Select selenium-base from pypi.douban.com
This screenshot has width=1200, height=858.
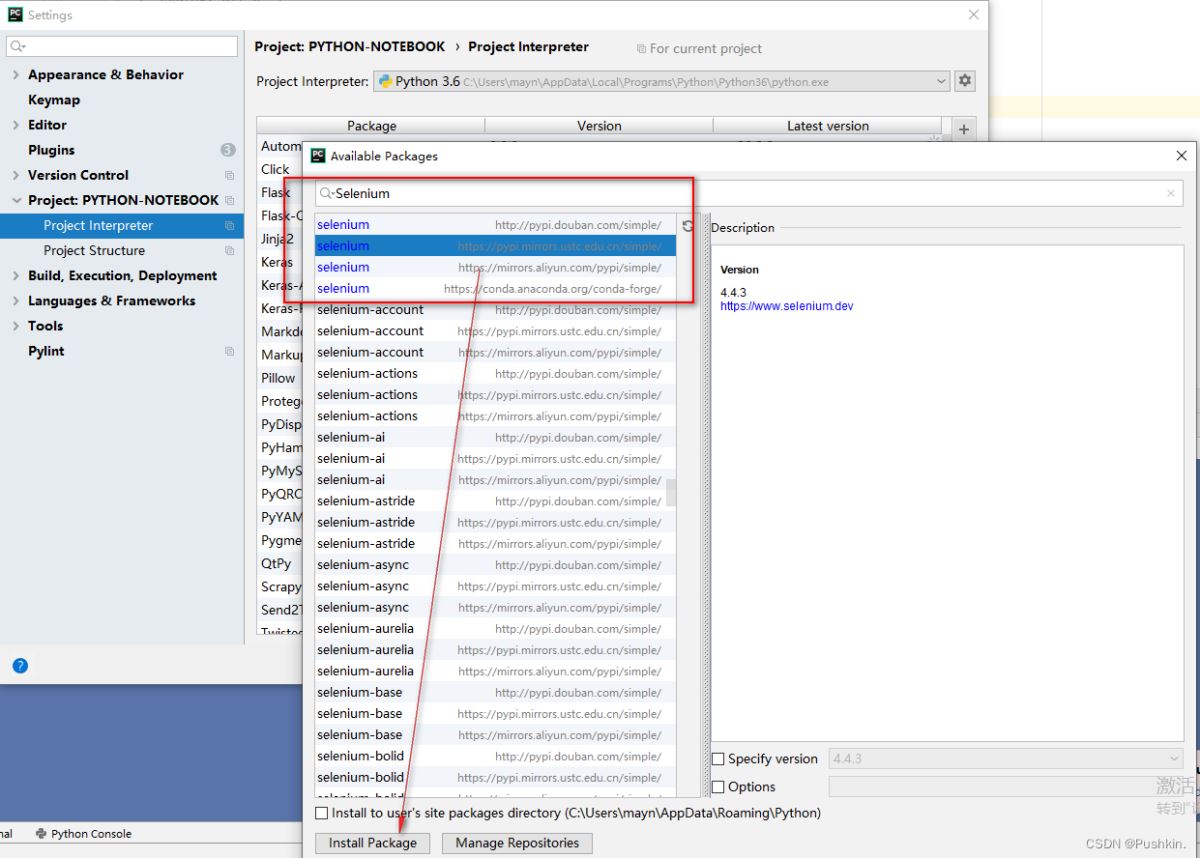(495, 692)
